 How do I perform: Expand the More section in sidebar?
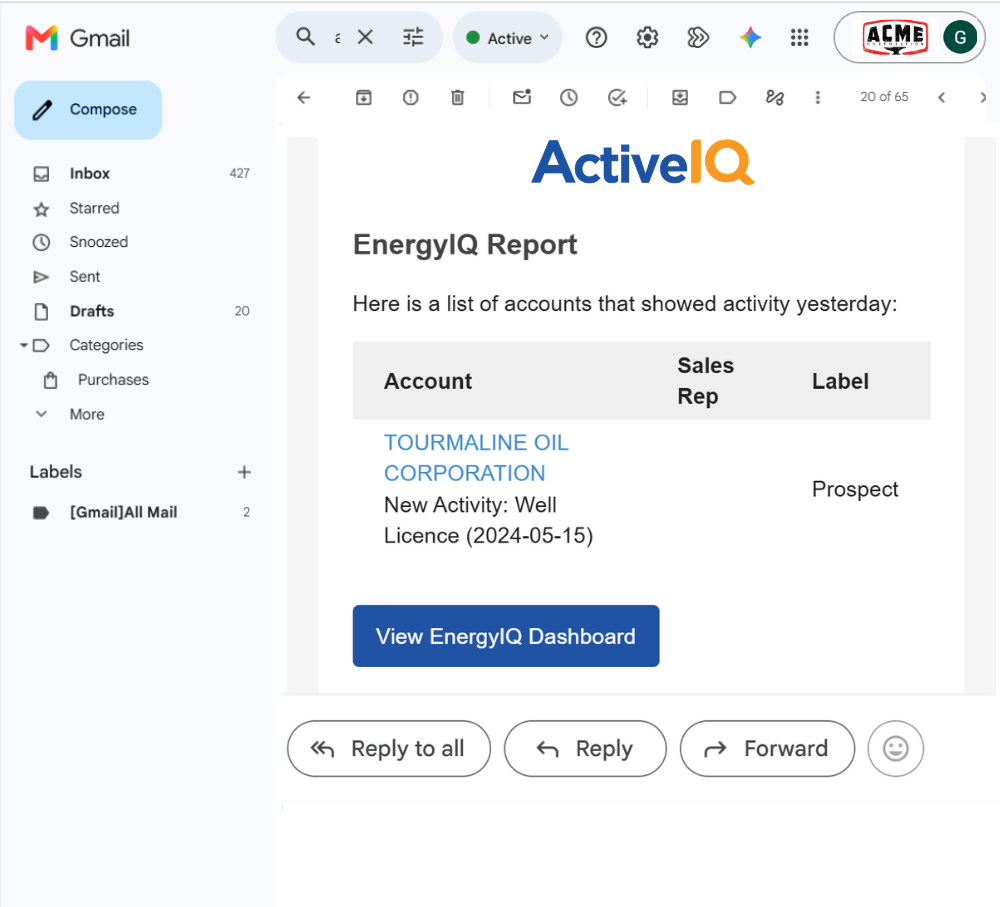pyautogui.click(x=87, y=415)
